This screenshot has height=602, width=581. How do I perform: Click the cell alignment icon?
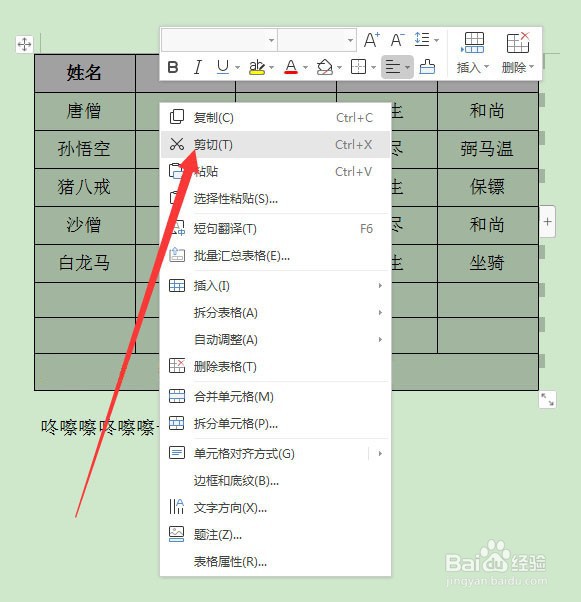click(177, 453)
